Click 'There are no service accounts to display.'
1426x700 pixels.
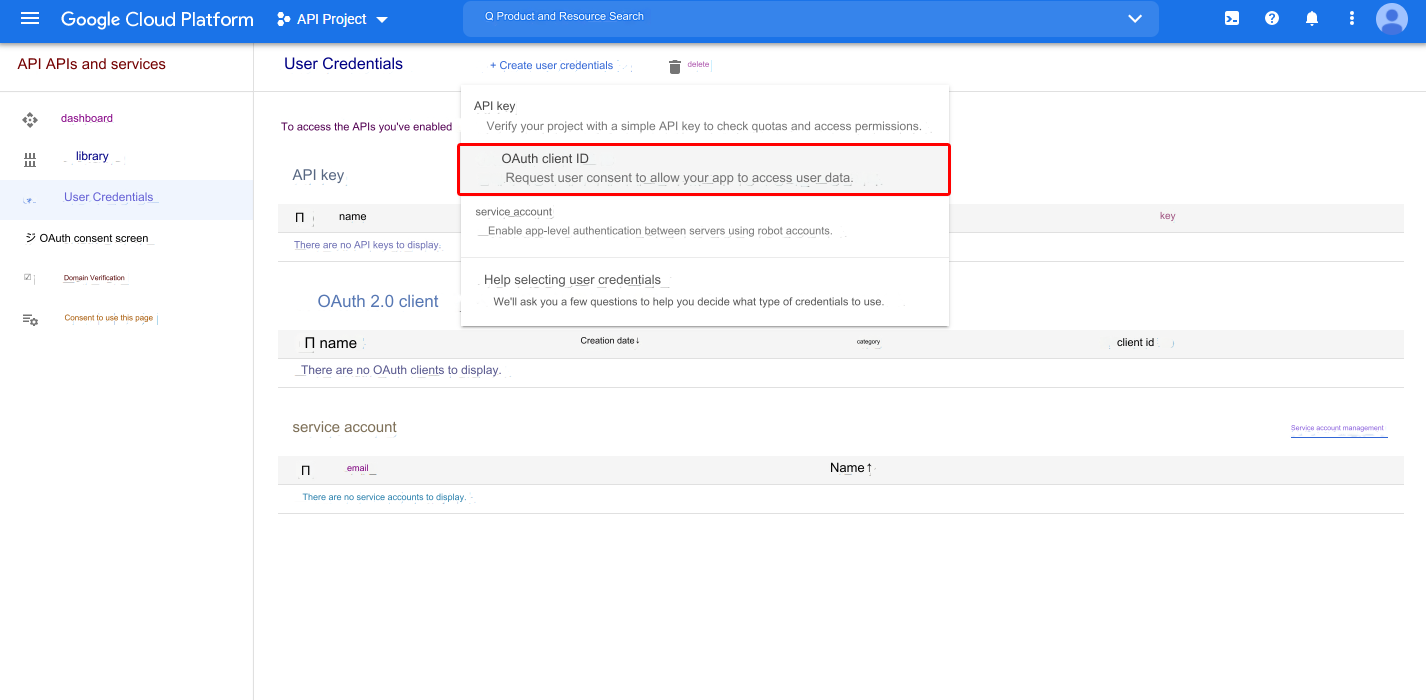[384, 497]
